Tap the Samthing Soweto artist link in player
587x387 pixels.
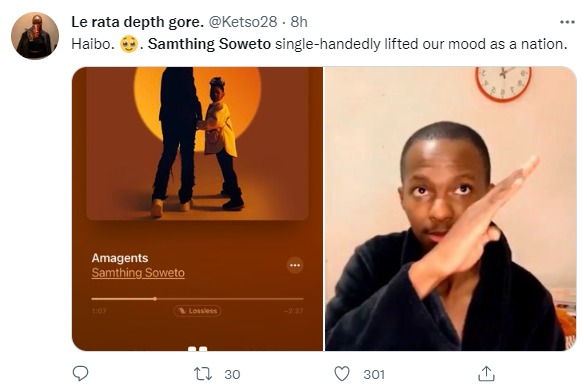[138, 273]
